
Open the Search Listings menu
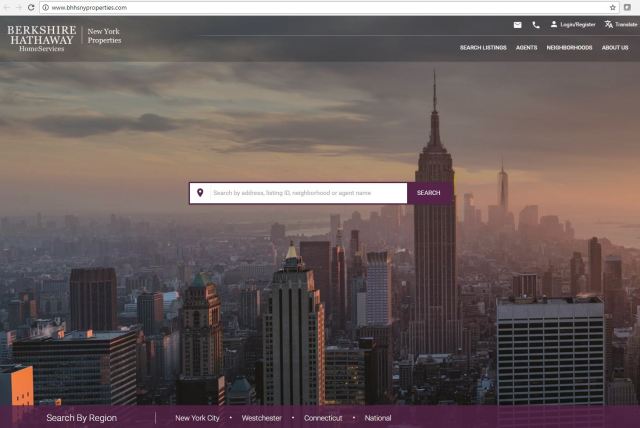(x=483, y=48)
